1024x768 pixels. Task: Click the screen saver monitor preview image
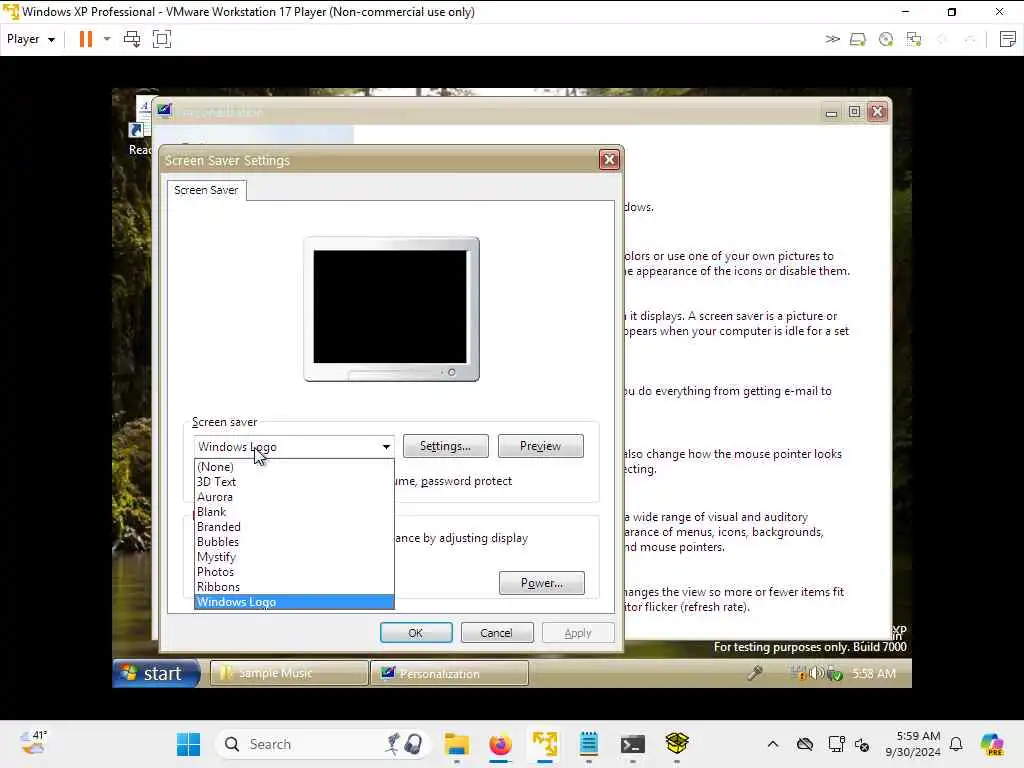tap(391, 309)
